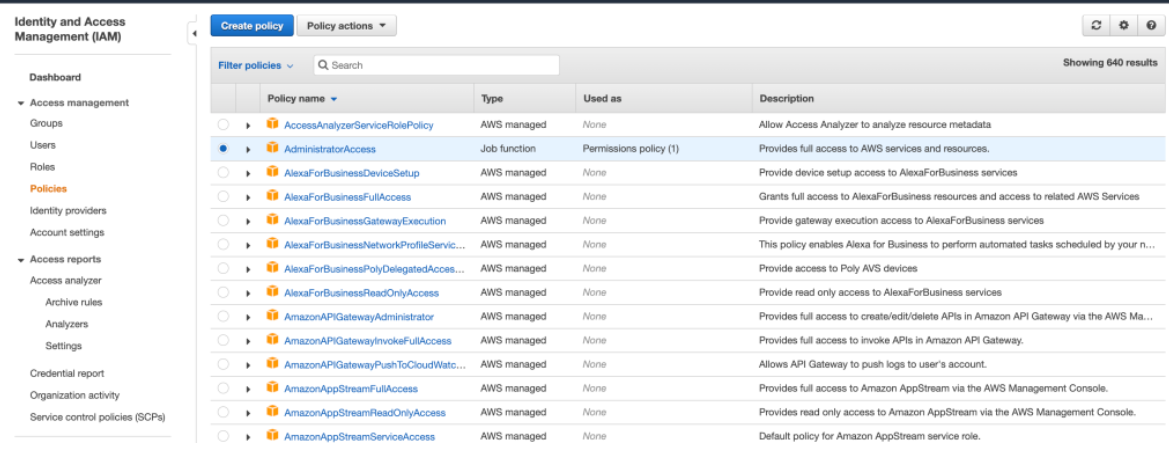This screenshot has width=1169, height=463.
Task: Open Organization activity in sidebar
Action: pos(75,395)
